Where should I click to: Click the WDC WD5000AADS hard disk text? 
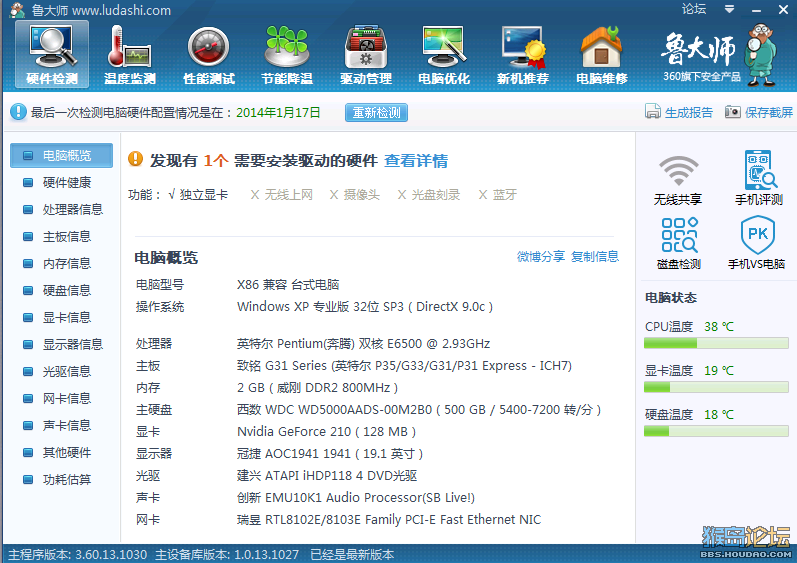click(419, 410)
